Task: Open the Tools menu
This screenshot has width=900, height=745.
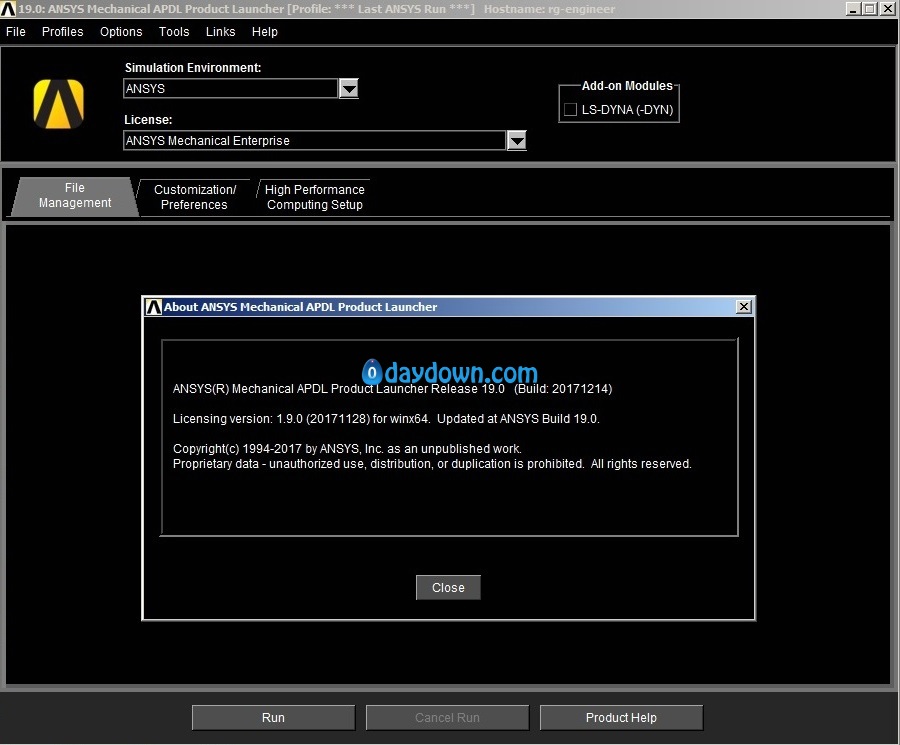Action: [174, 32]
